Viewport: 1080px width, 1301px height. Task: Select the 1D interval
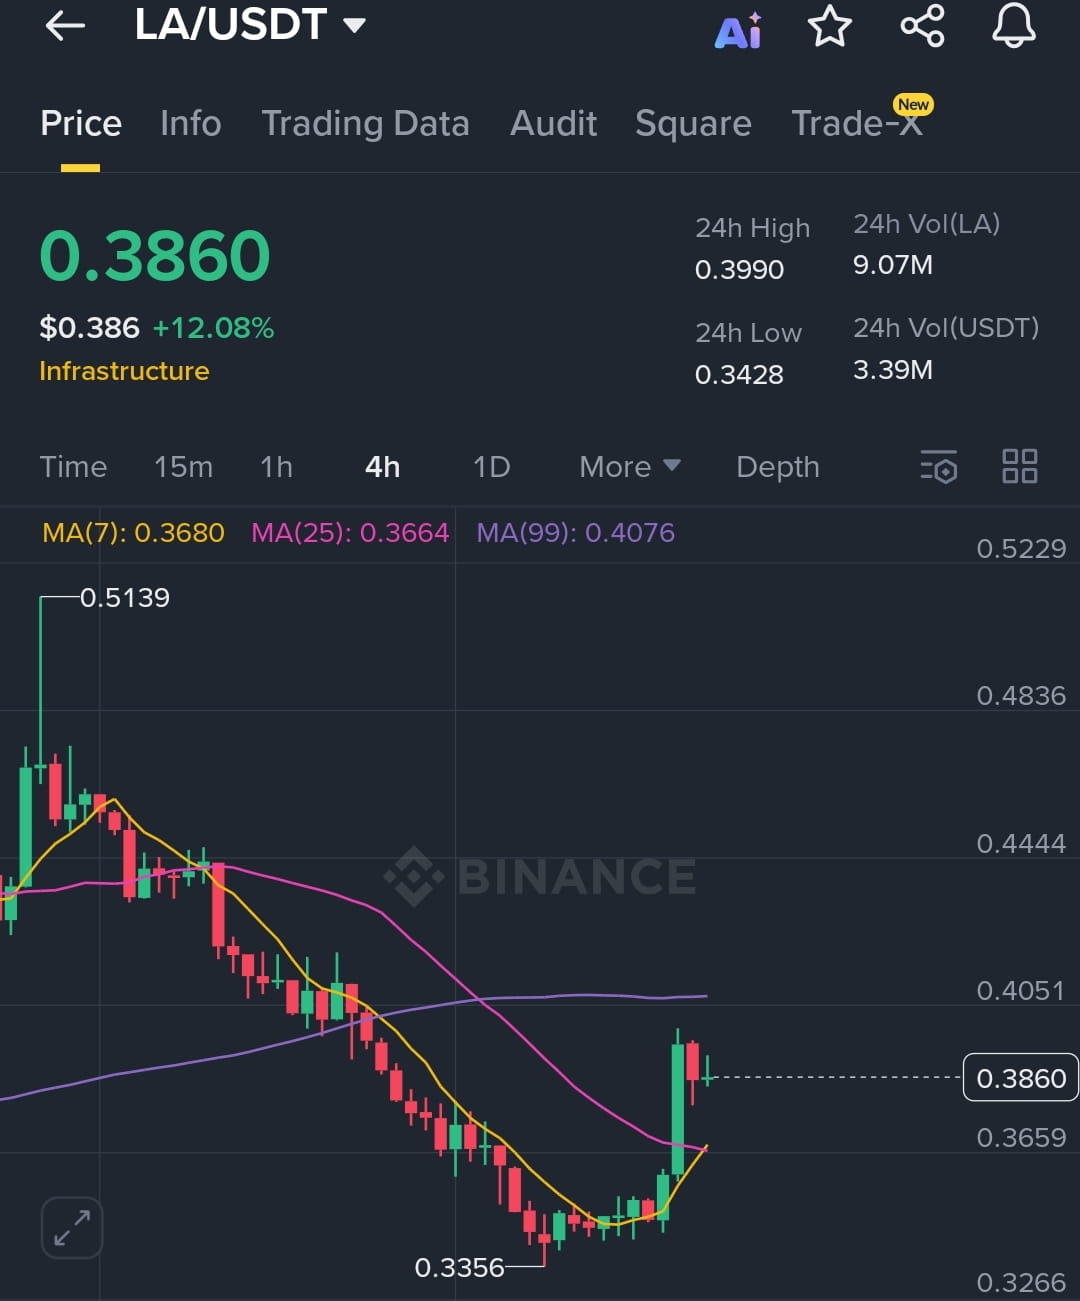491,466
